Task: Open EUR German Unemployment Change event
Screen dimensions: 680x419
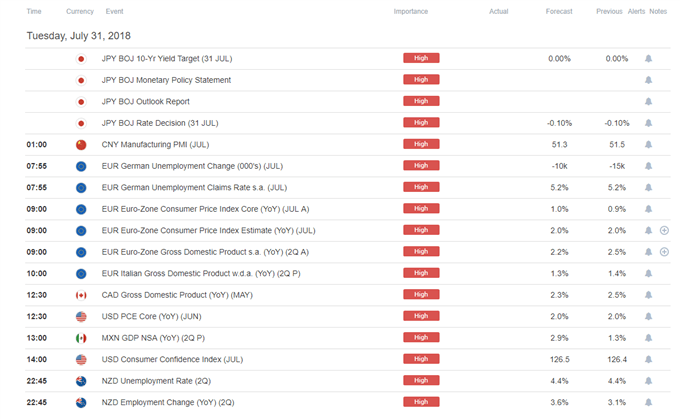Action: click(x=192, y=166)
